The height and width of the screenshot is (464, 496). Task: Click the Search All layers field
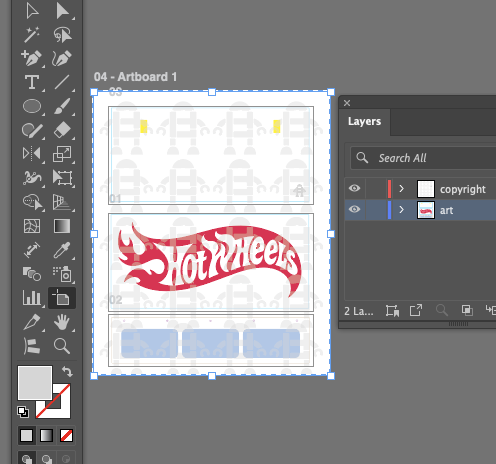tap(423, 158)
